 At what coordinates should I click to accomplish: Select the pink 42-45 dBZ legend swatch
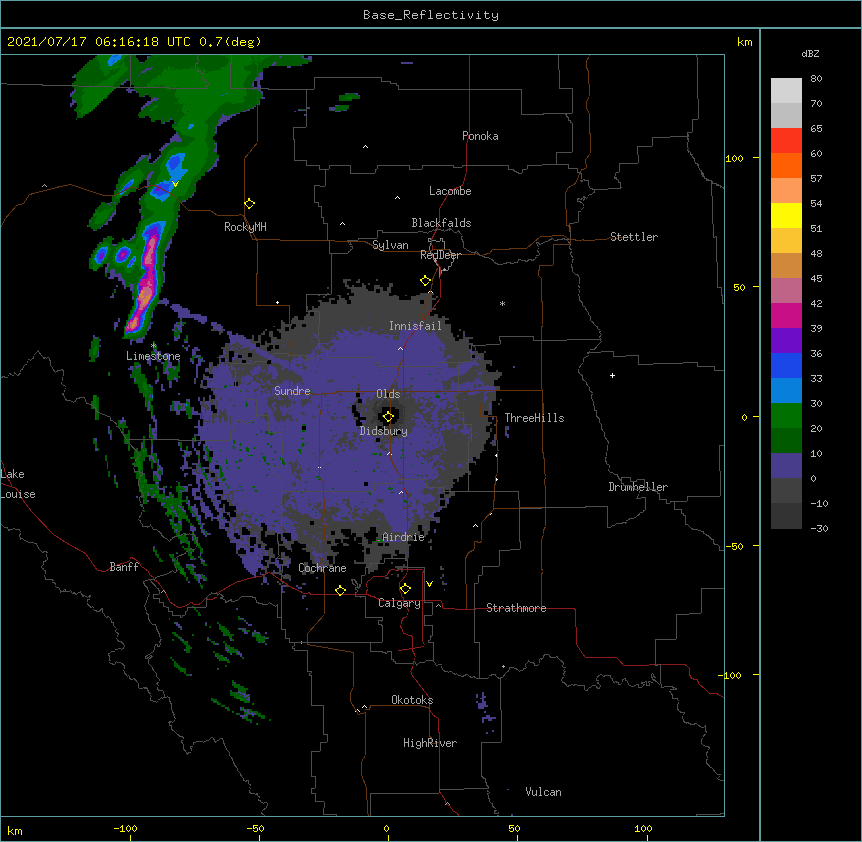pos(786,291)
